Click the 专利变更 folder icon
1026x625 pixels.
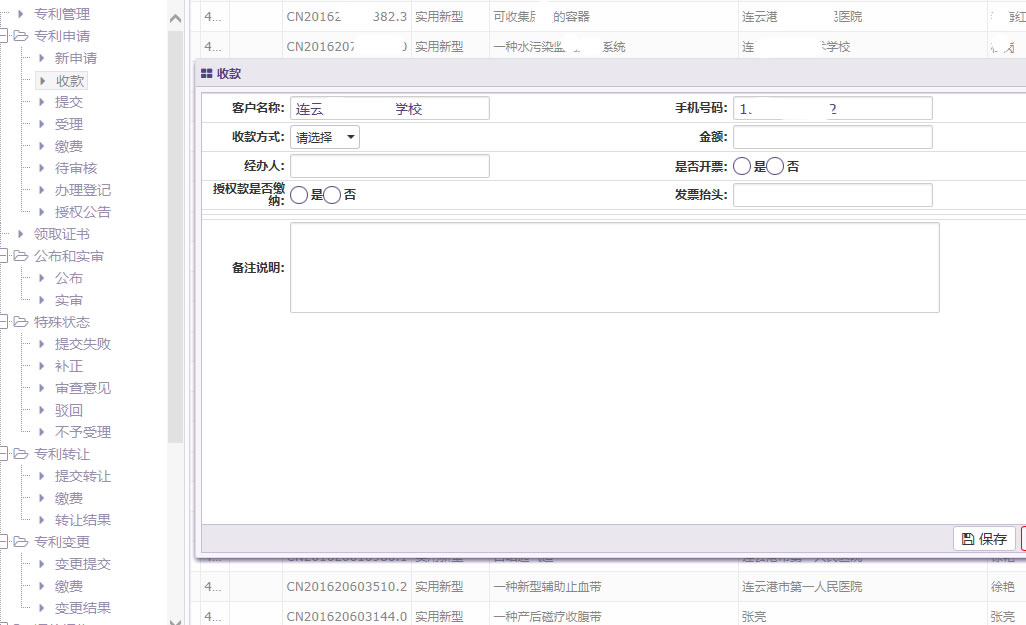click(x=20, y=542)
